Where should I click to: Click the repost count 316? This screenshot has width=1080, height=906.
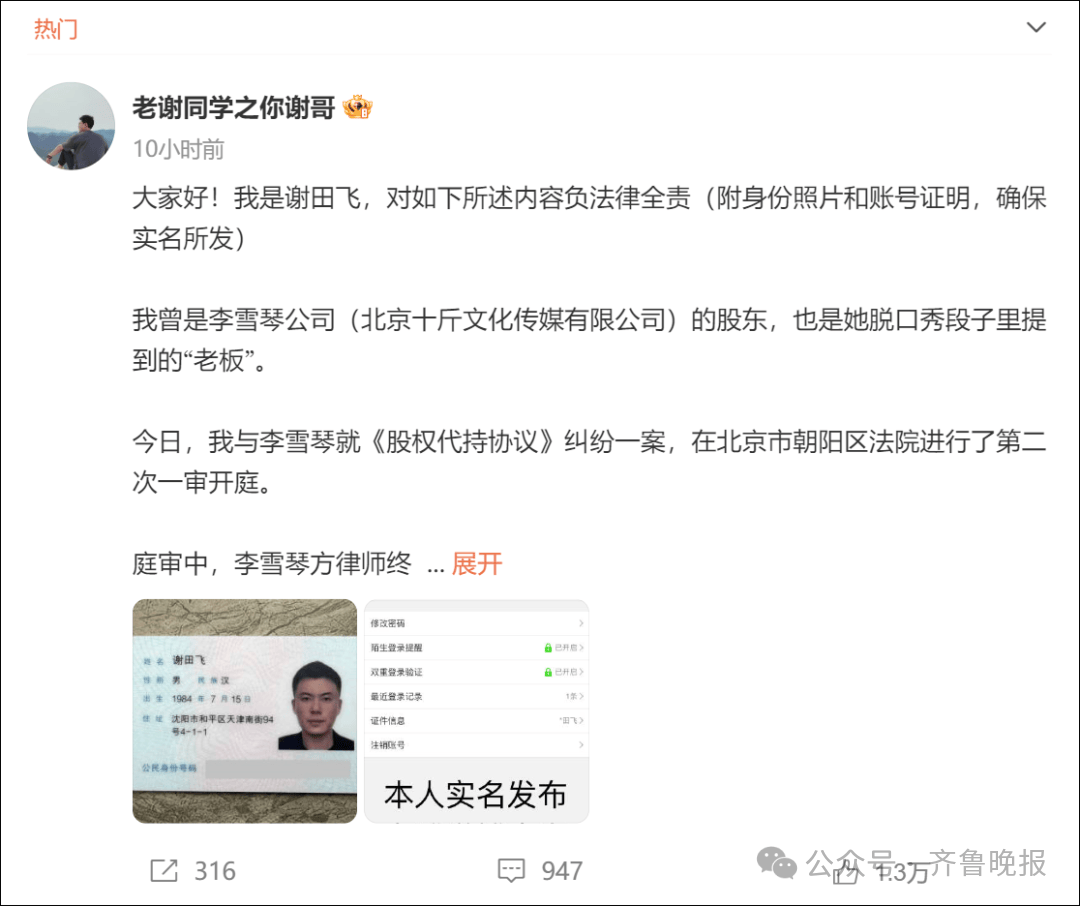[215, 871]
